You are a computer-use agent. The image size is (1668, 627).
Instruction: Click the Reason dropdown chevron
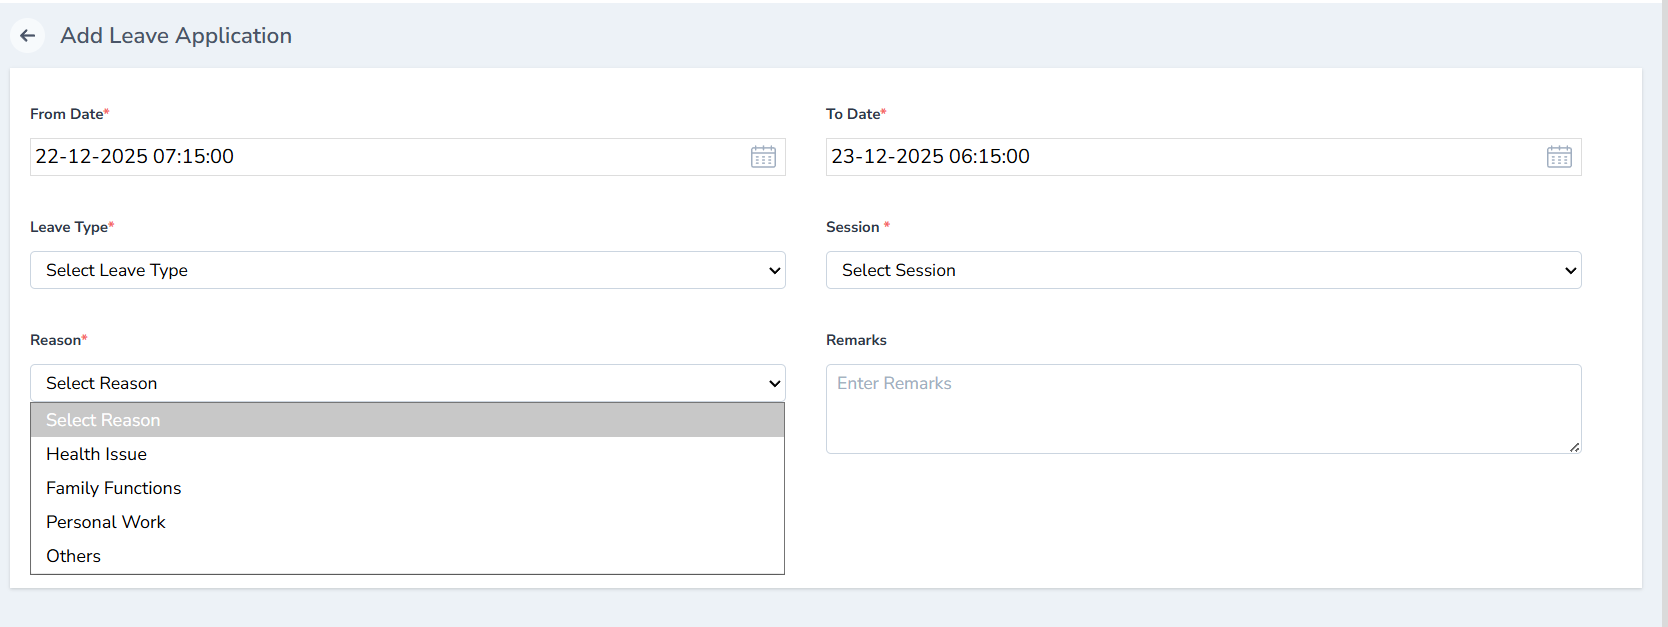click(773, 383)
